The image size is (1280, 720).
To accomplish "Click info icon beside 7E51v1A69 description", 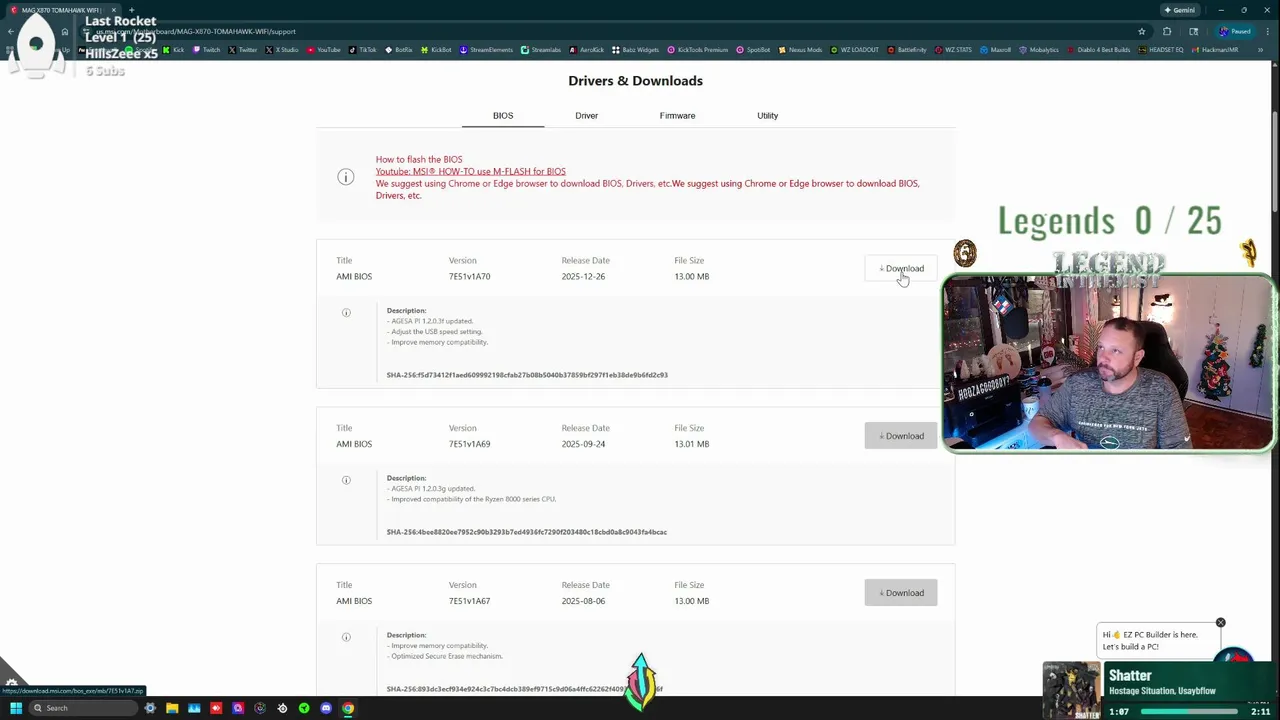I will coord(346,480).
